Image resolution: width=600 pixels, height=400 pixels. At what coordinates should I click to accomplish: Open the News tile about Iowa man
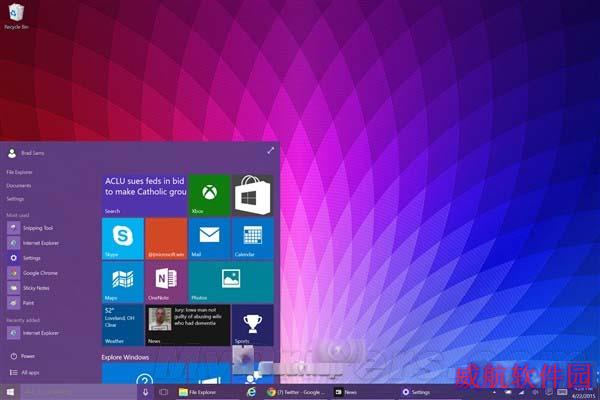pos(188,325)
